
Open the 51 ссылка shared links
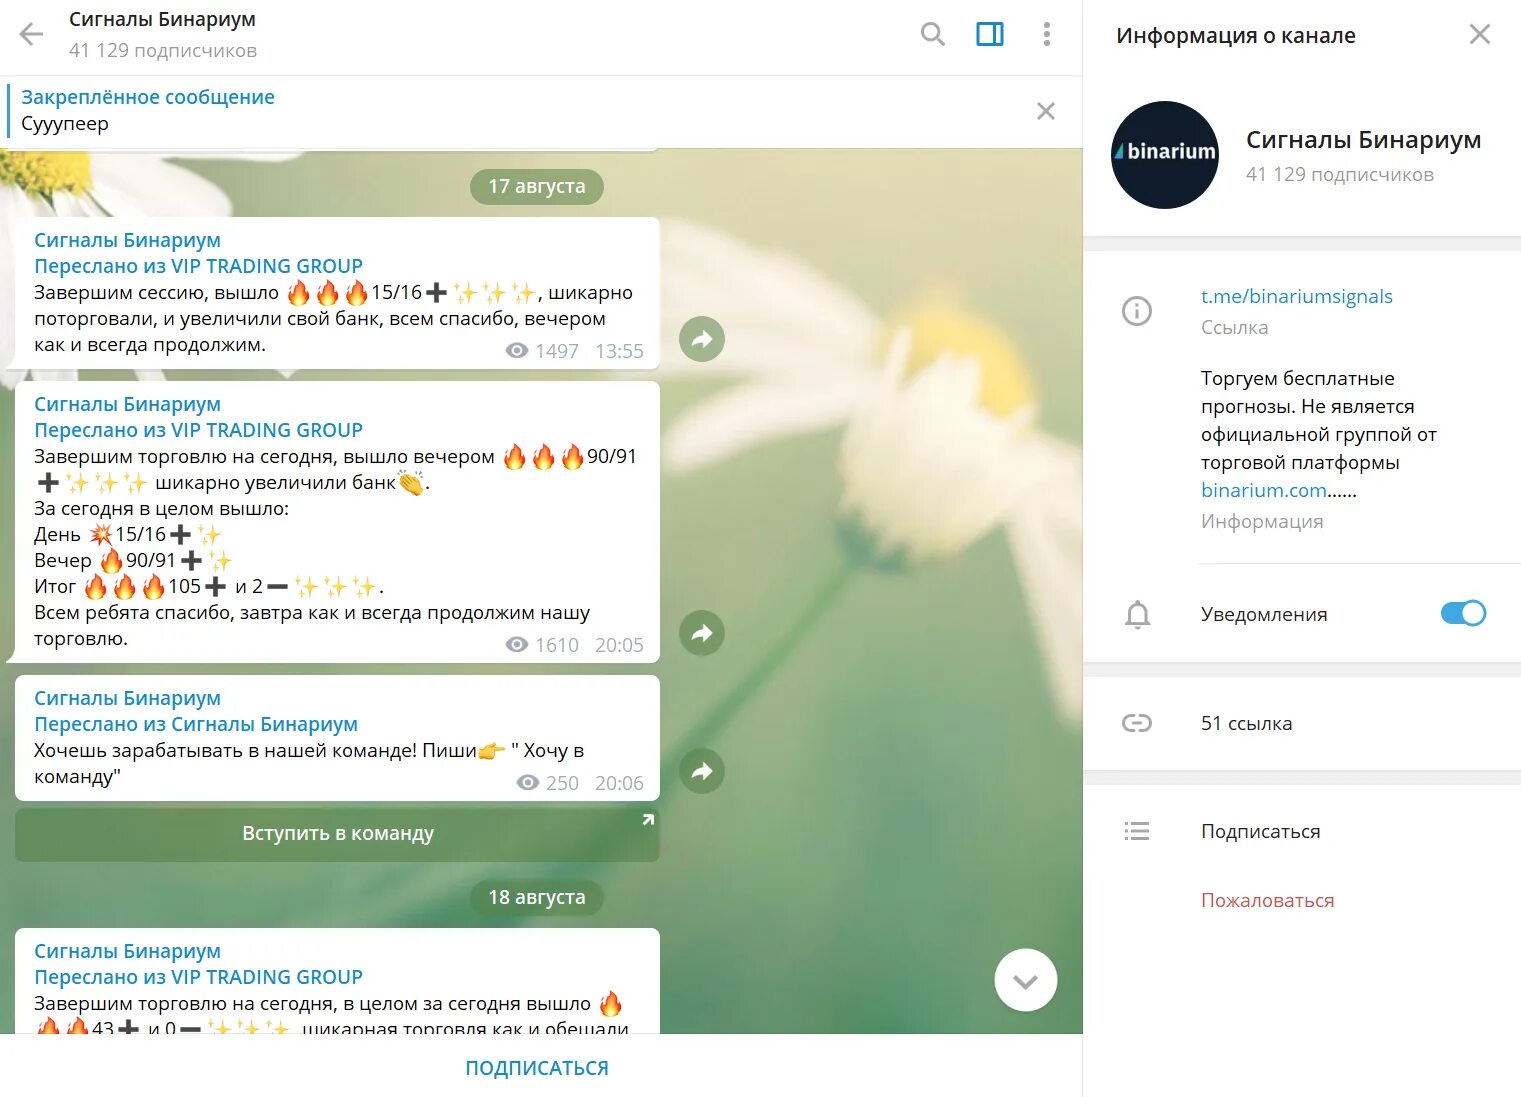1246,723
